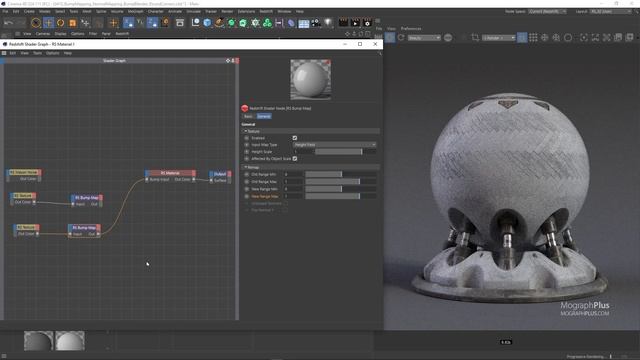640x360 pixels.
Task: Select the Live Selection tool
Action: [36, 23]
